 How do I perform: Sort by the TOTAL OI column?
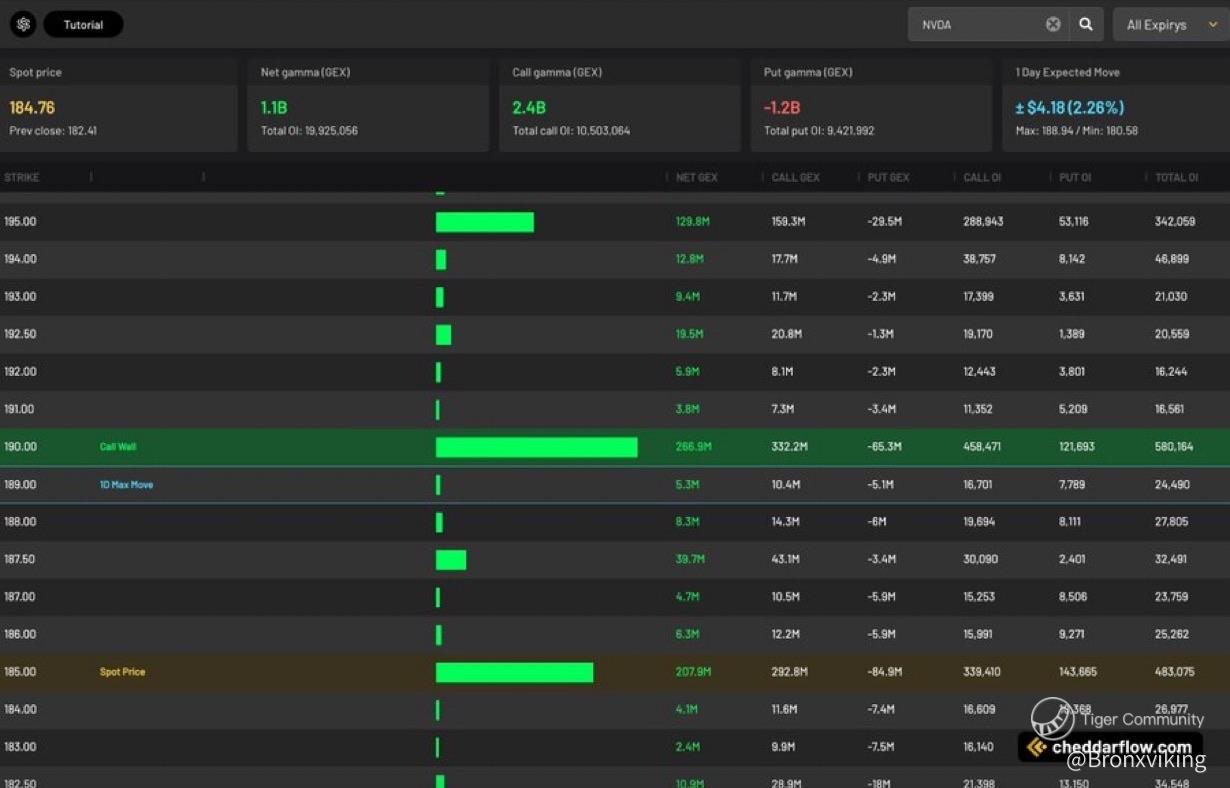1176,178
